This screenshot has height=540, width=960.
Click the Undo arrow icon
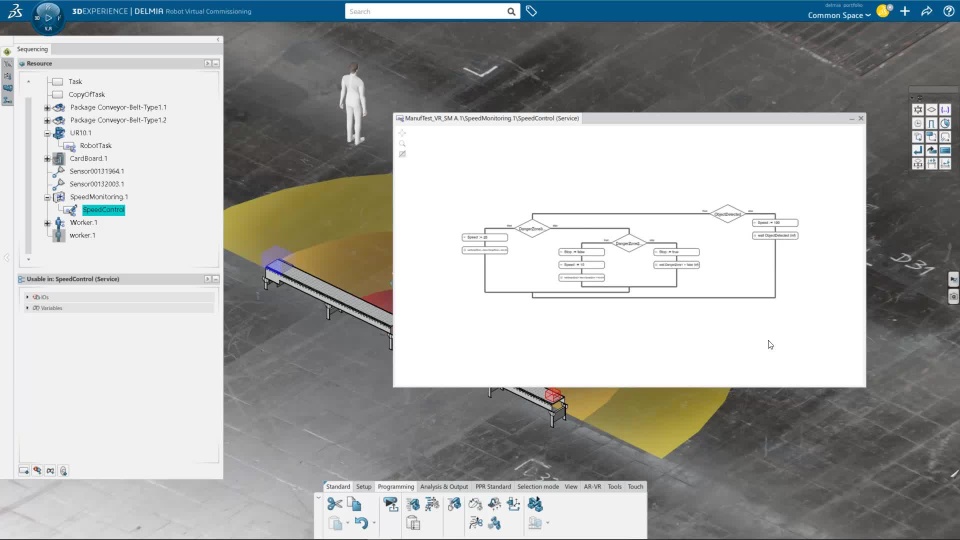(x=361, y=523)
